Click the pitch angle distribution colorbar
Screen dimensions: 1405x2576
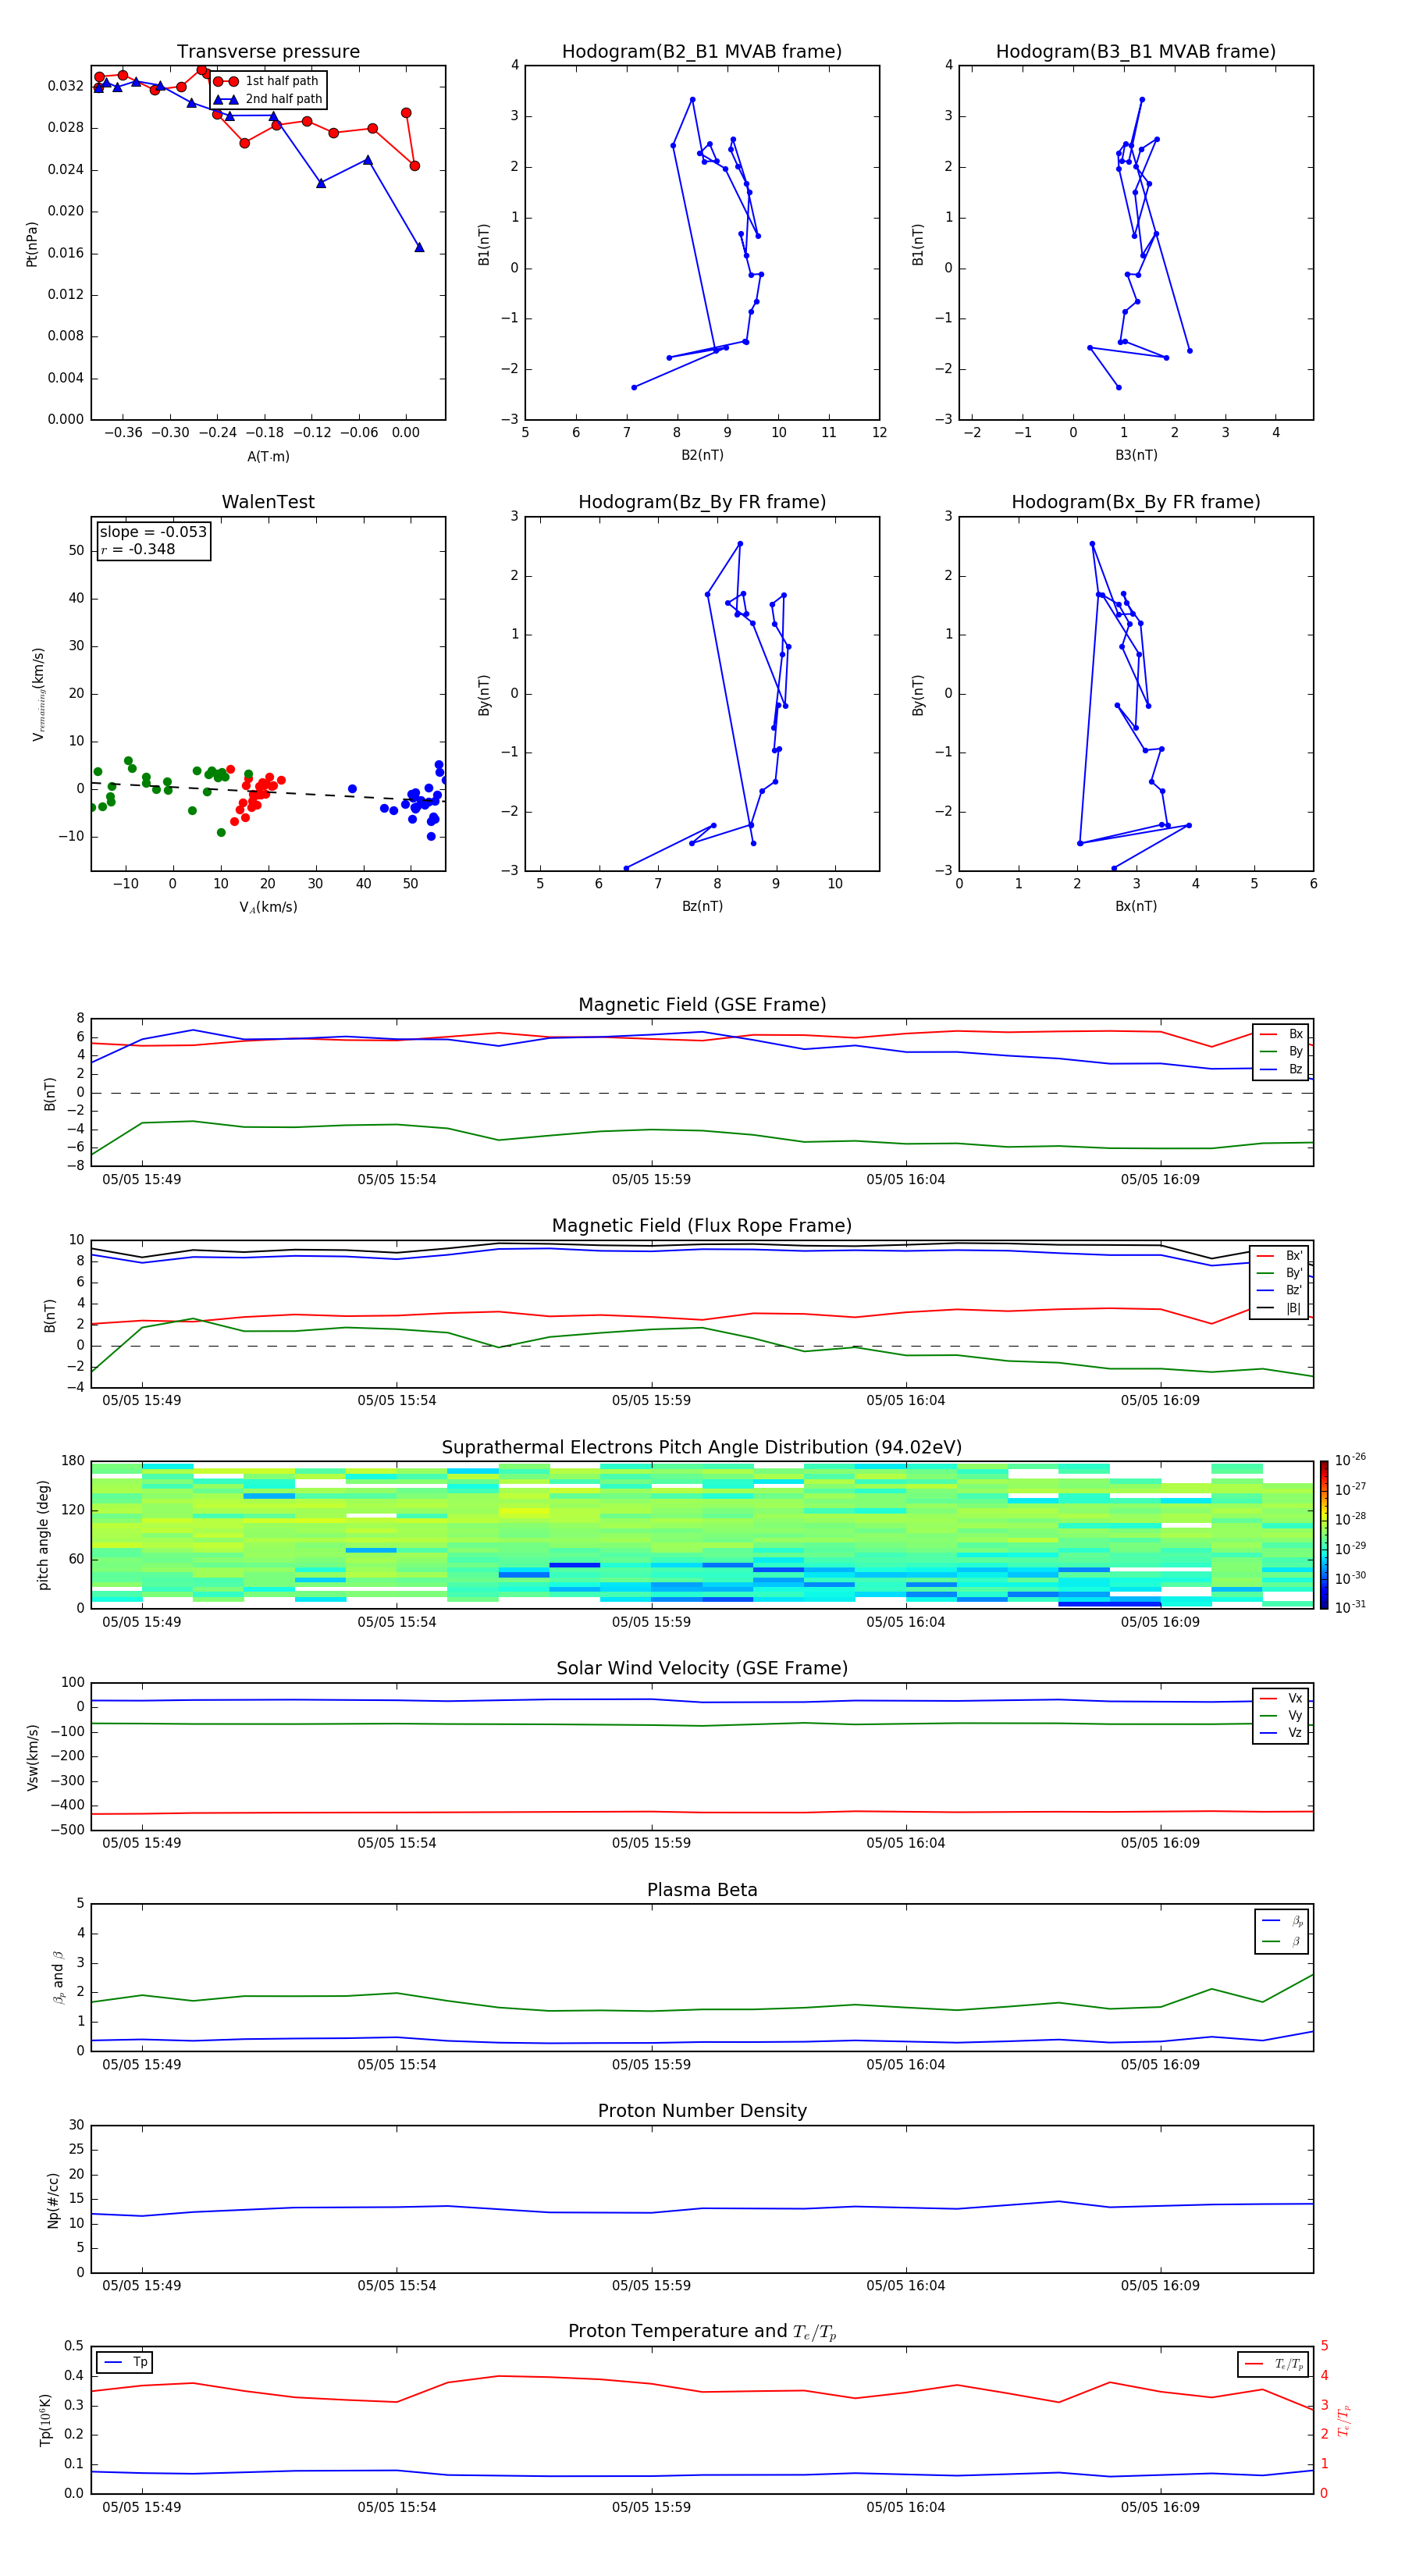point(1323,1534)
